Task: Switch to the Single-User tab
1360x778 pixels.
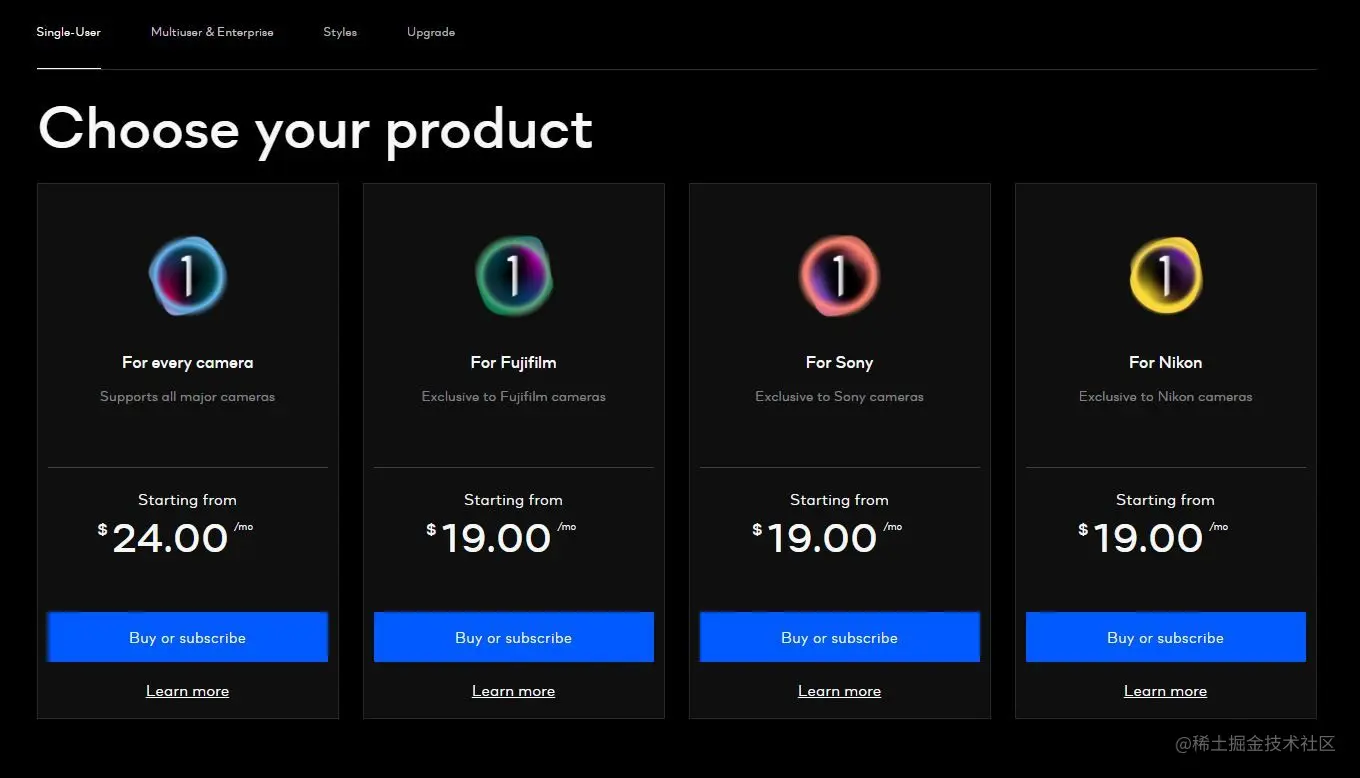Action: [x=69, y=32]
